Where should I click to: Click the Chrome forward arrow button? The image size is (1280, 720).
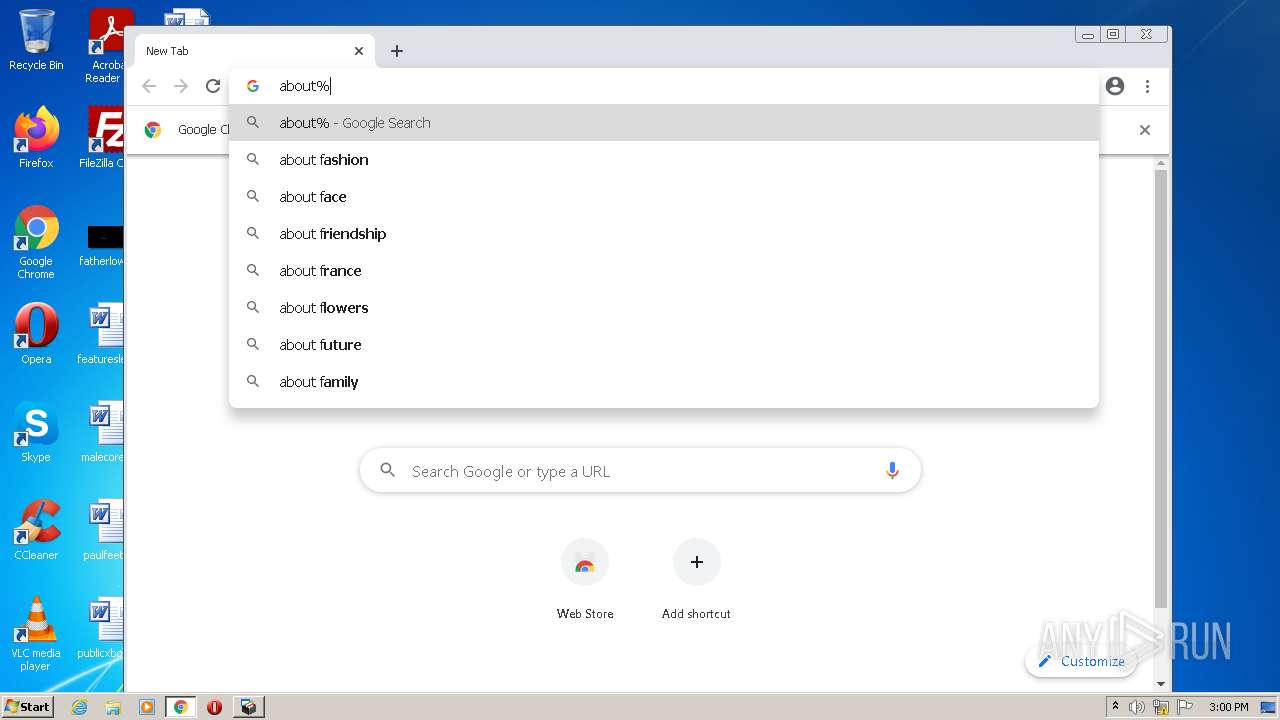[181, 86]
